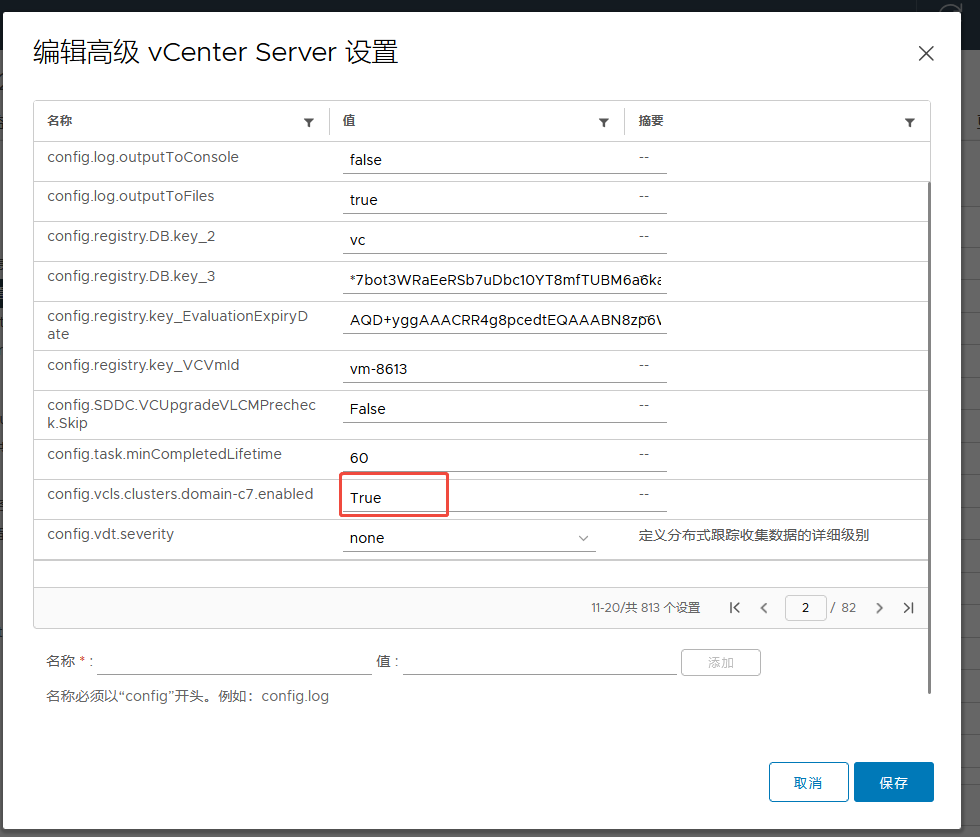
Task: Open filter for the 摘要 column
Action: coord(910,123)
